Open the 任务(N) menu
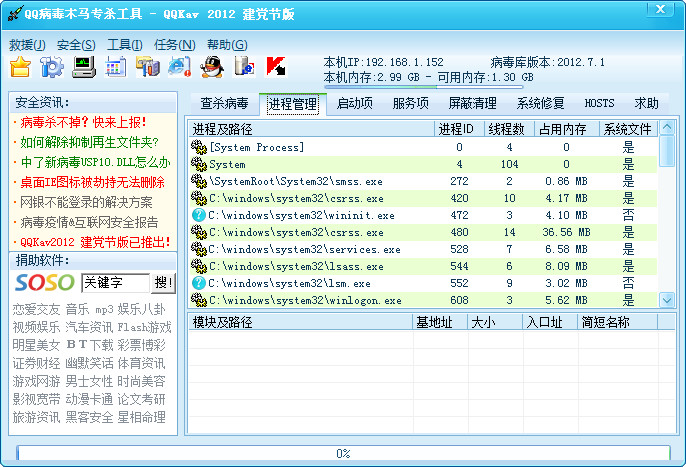 pos(175,45)
